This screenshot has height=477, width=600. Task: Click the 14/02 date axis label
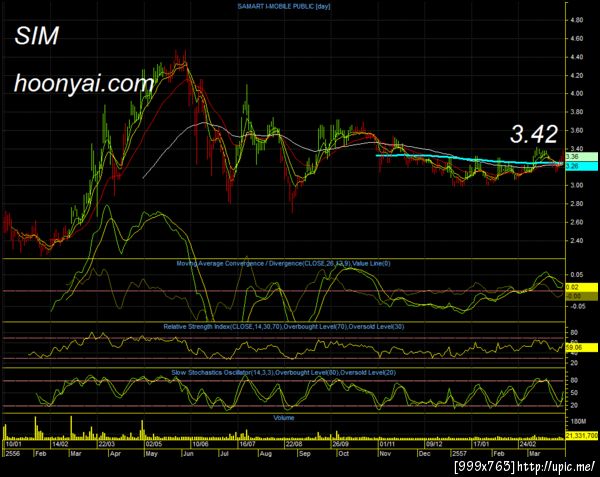60,444
